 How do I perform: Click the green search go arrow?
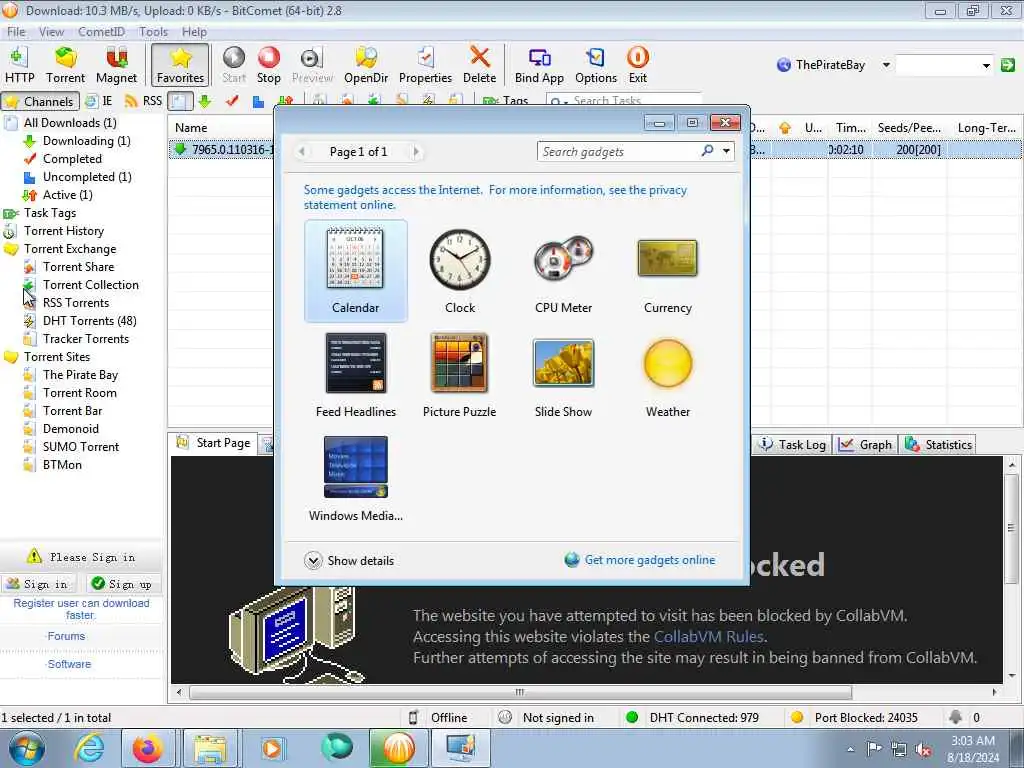click(1008, 65)
